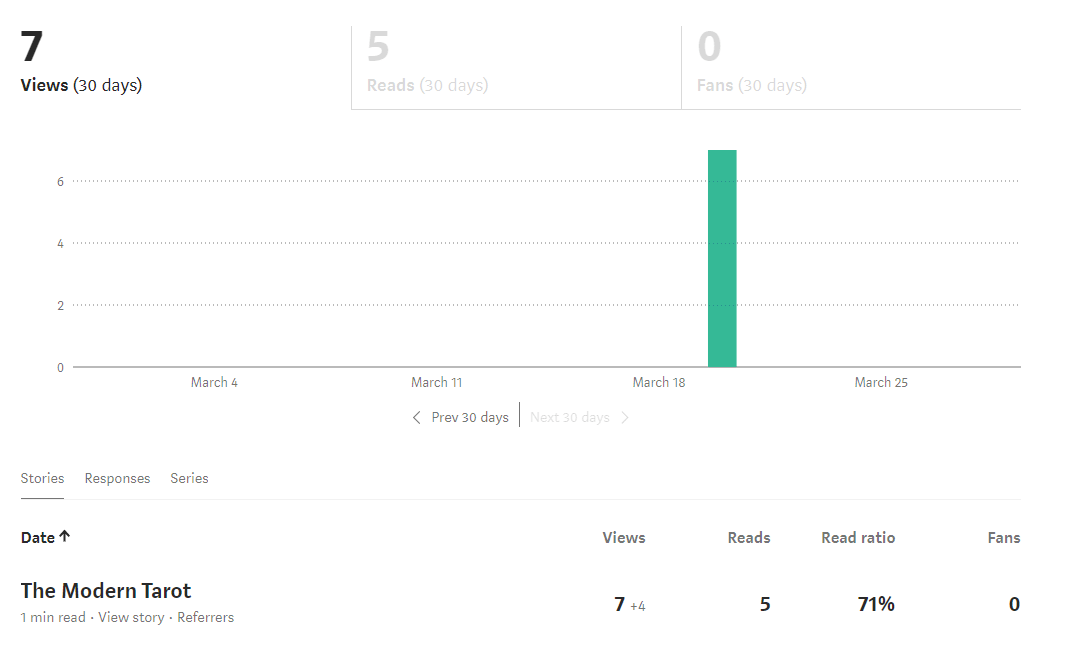Sort by Date column header
Viewport: 1089px width, 653px height.
pyautogui.click(x=38, y=538)
